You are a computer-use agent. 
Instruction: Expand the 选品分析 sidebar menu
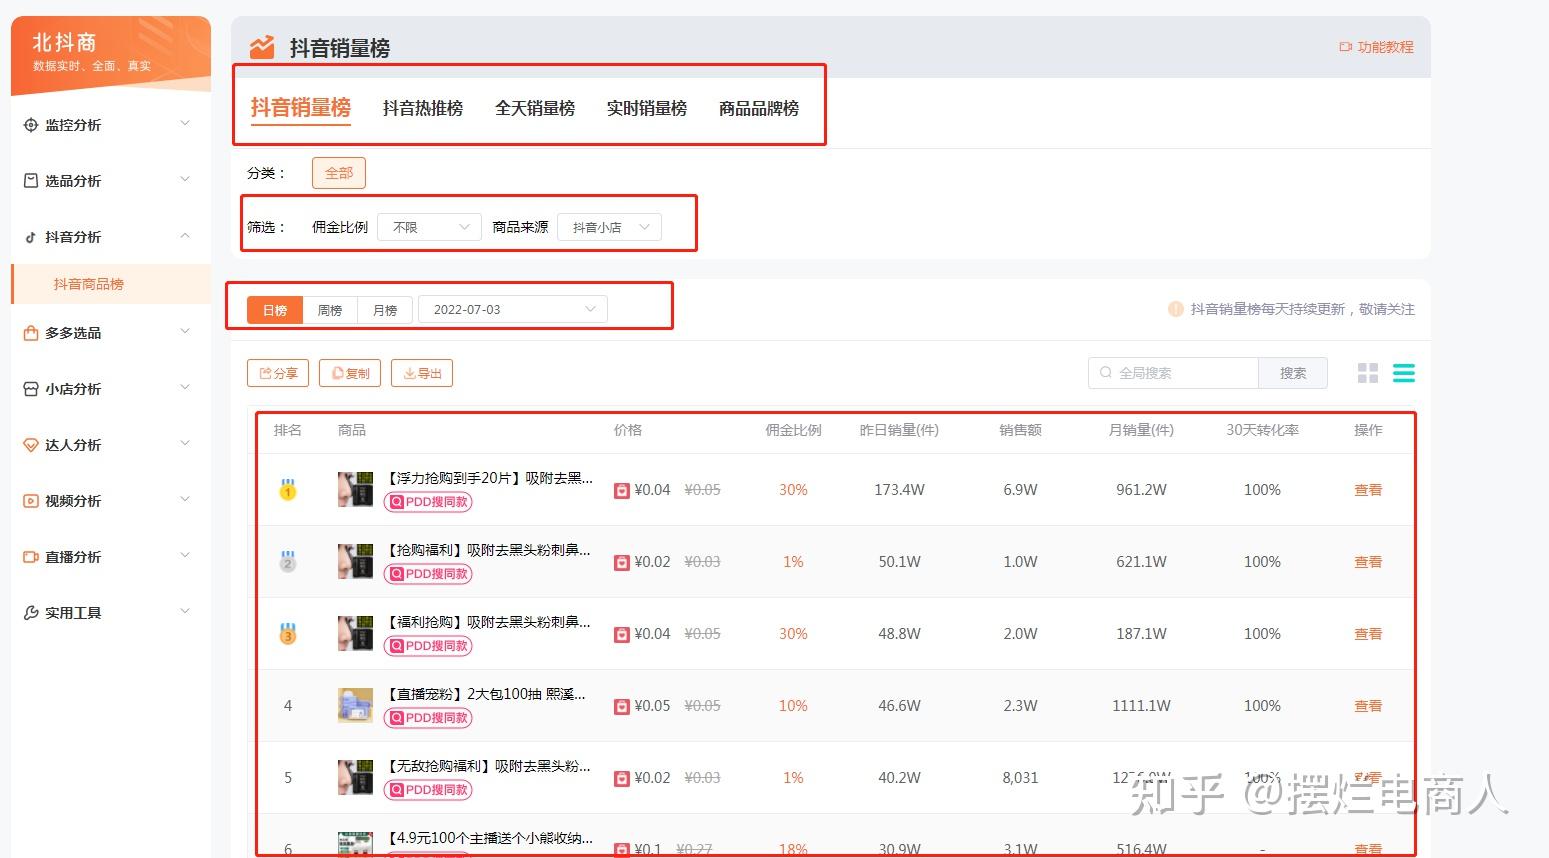(x=184, y=180)
